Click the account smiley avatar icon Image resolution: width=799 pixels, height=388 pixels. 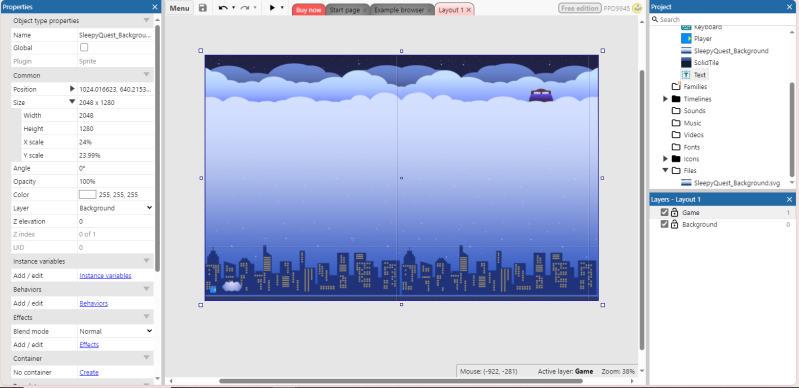[637, 8]
